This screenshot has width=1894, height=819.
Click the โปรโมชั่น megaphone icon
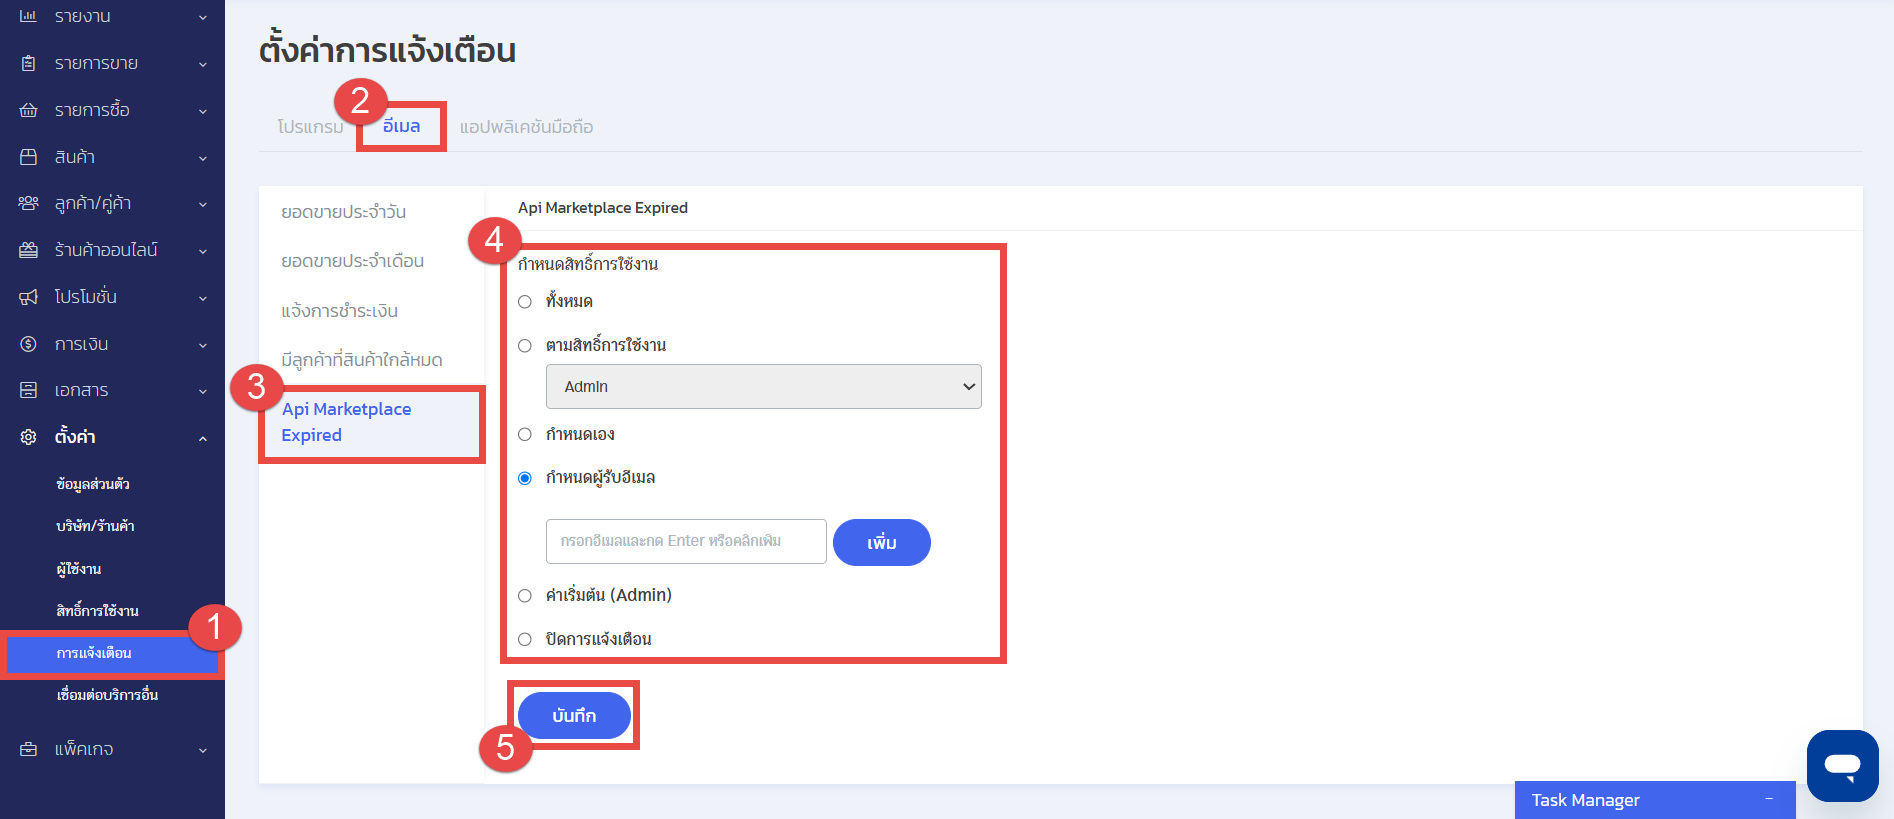tap(28, 297)
